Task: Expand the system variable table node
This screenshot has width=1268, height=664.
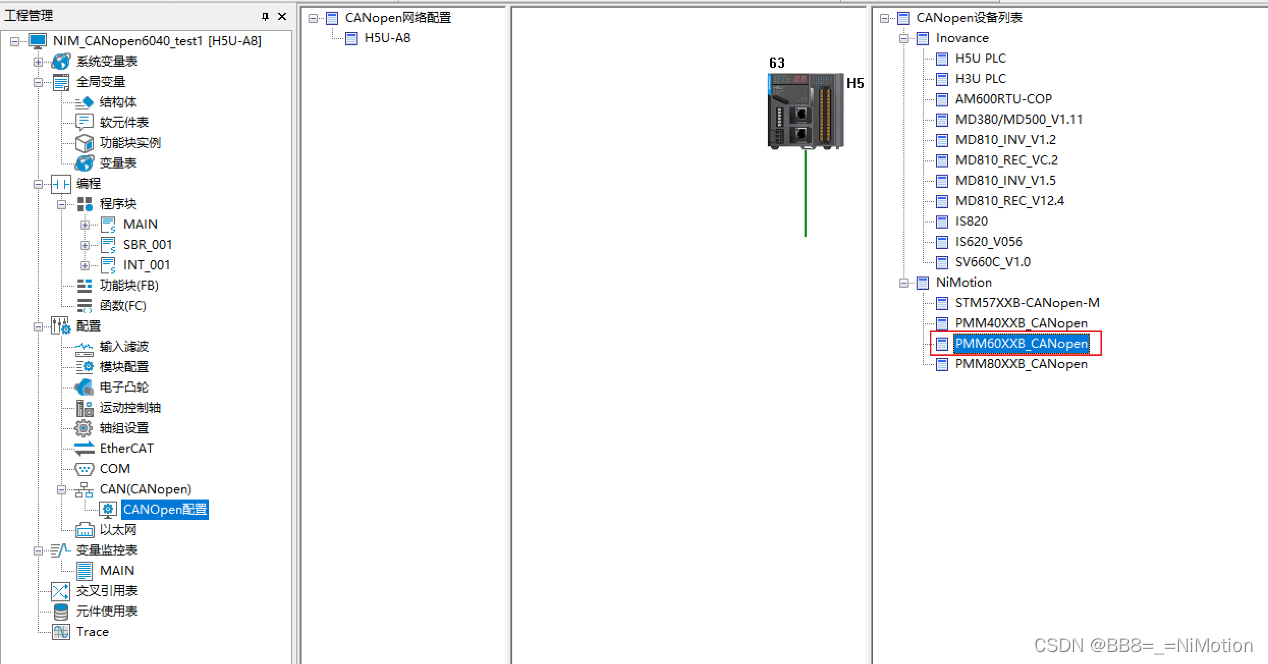Action: coord(38,61)
